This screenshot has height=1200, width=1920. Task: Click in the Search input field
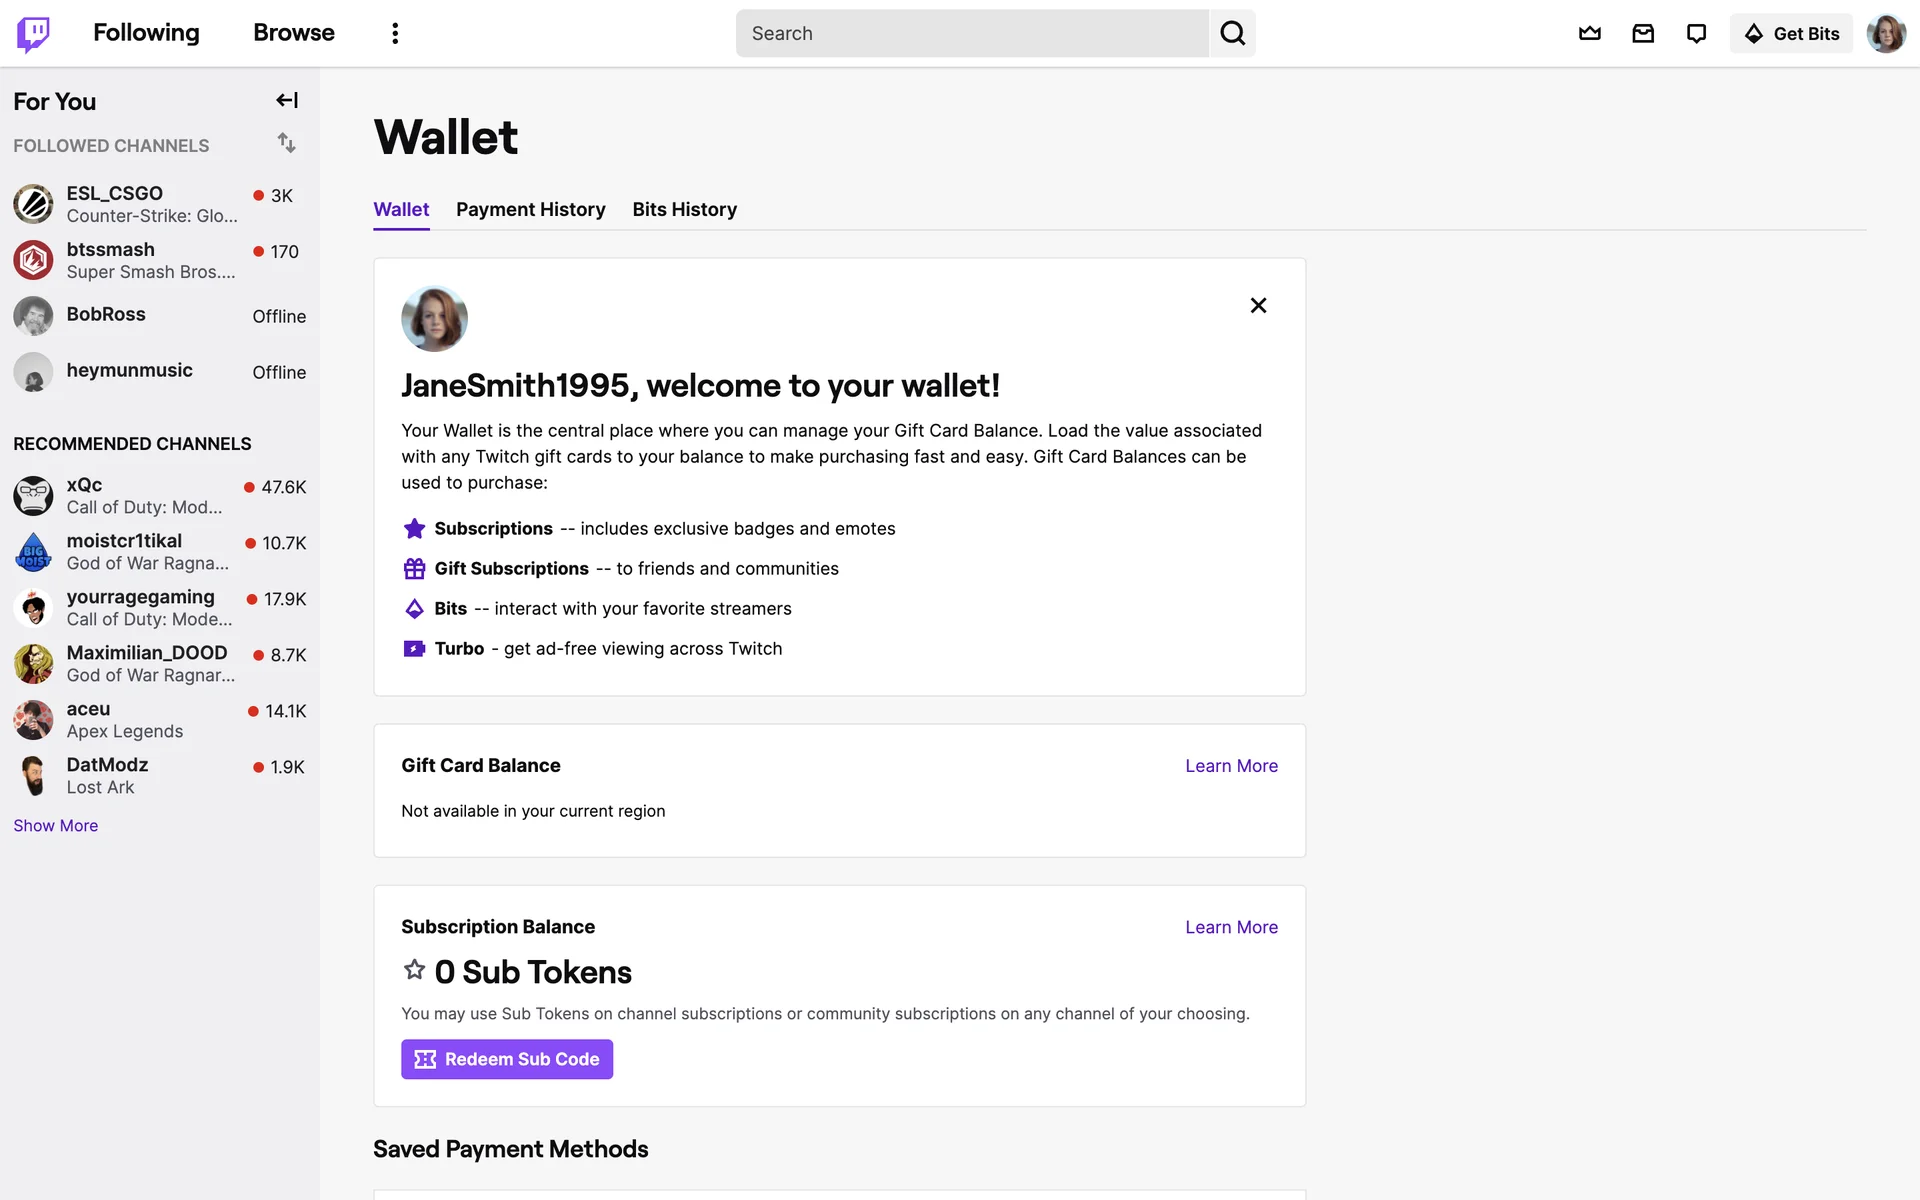point(972,34)
